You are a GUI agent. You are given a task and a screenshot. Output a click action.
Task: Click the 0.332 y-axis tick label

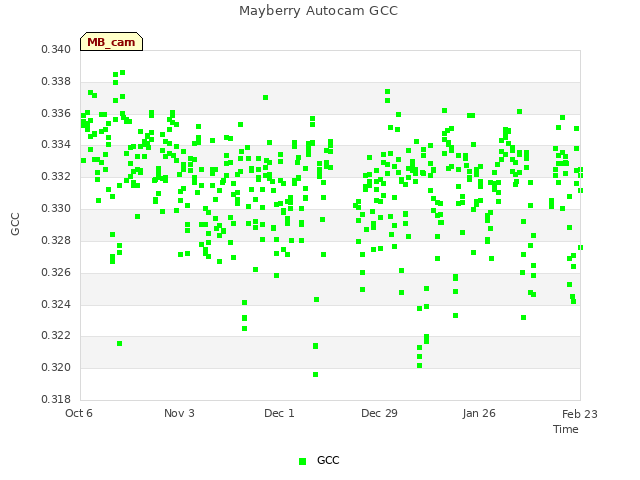coord(56,176)
